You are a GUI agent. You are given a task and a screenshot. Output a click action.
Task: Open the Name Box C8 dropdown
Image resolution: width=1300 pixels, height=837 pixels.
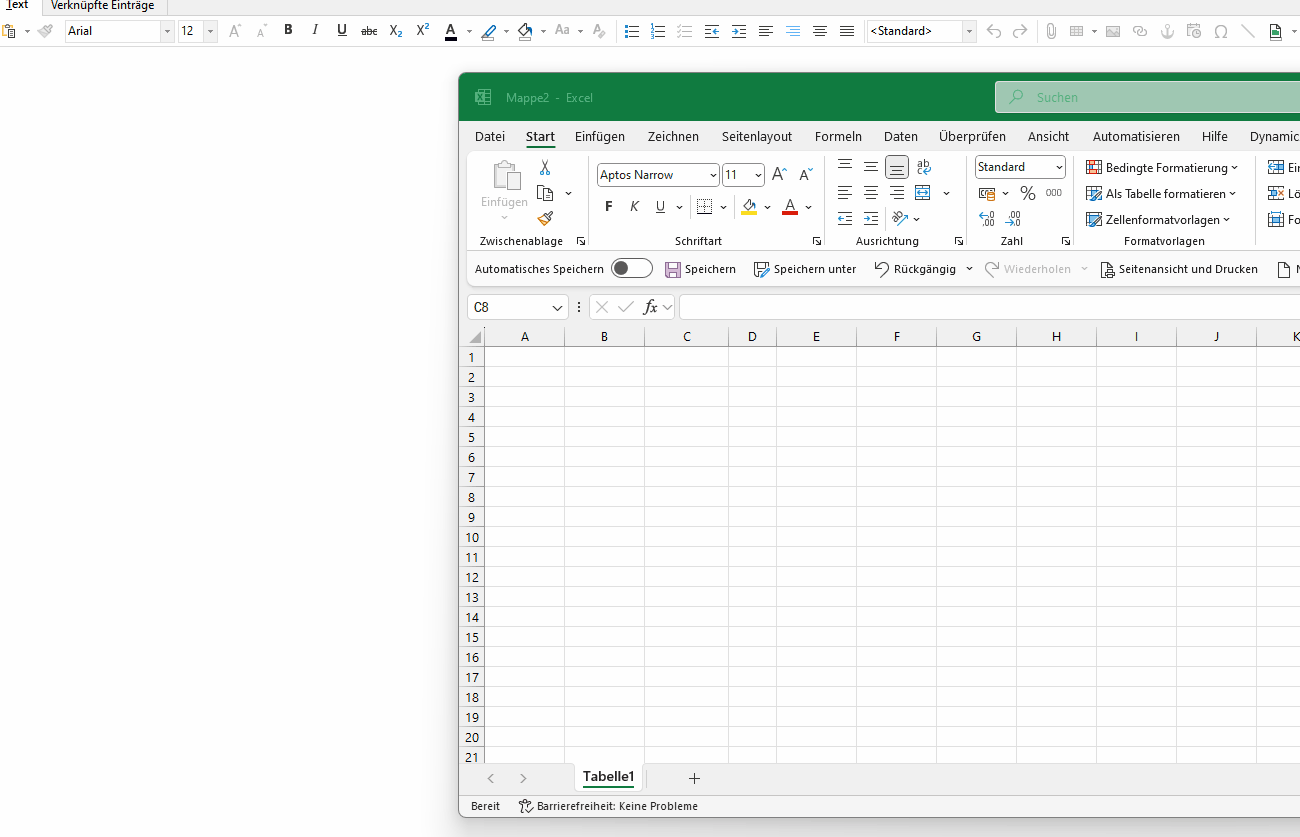coord(557,307)
